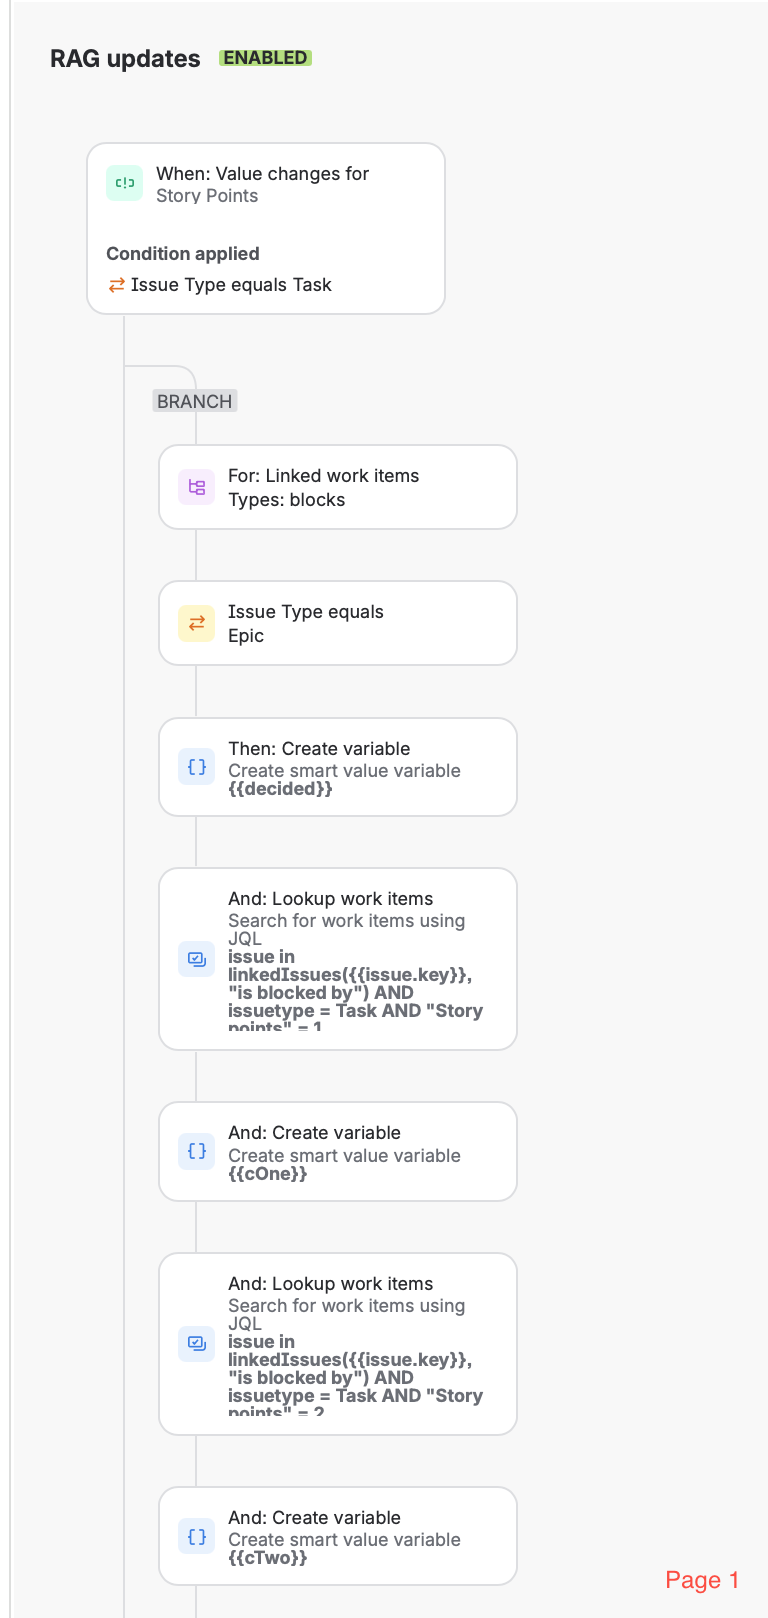Click the curly-braces icon for the decided variable
The image size is (768, 1618).
coord(197,767)
